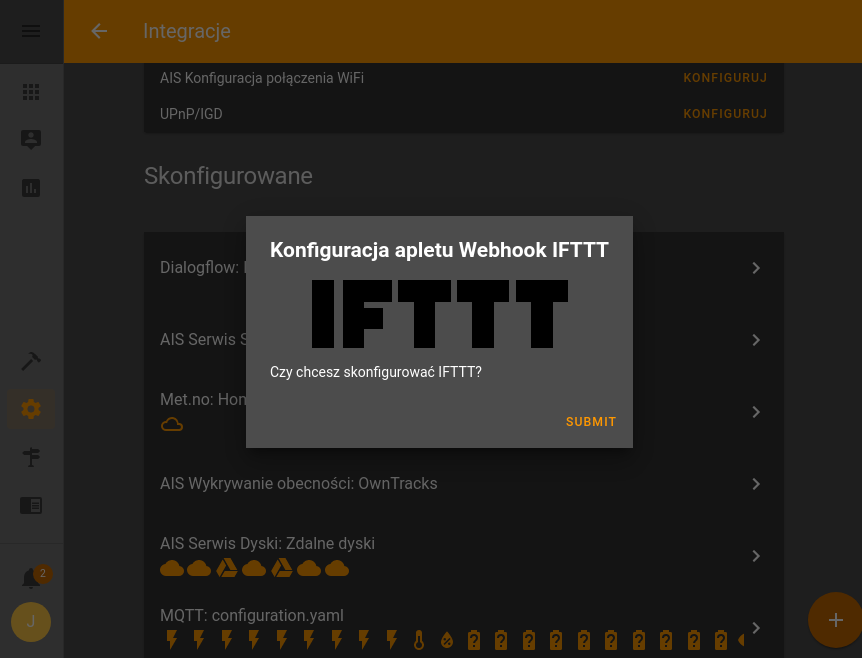Viewport: 862px width, 658px height.
Task: Click text 'AIS Serwis Dyski: Zdalne dyski'
Action: pyautogui.click(x=267, y=544)
